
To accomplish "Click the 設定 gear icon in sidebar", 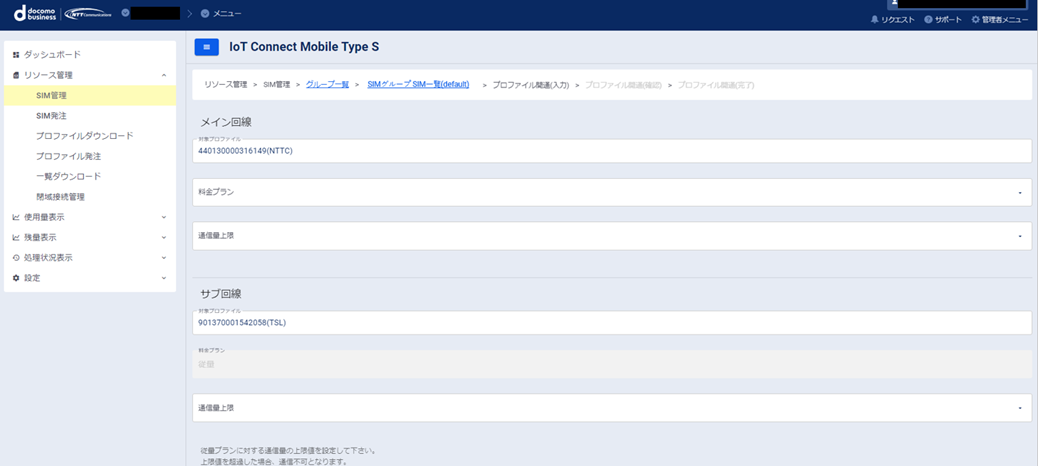I will pyautogui.click(x=16, y=279).
